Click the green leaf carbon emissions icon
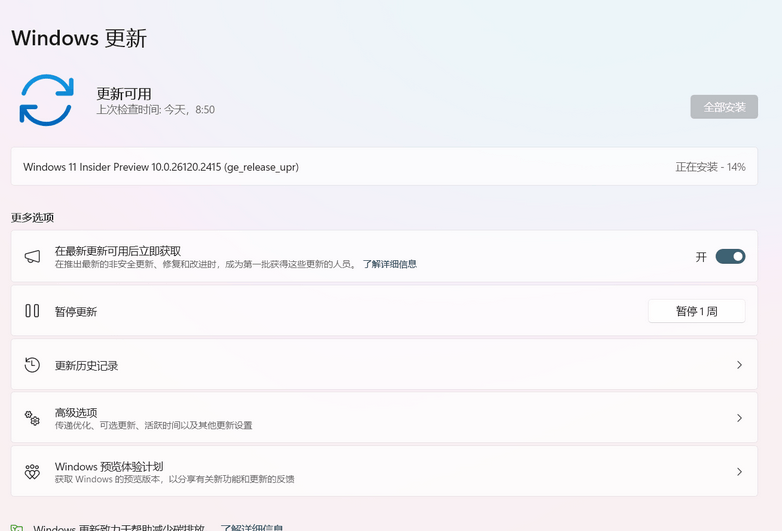The width and height of the screenshot is (782, 531). tap(17, 528)
